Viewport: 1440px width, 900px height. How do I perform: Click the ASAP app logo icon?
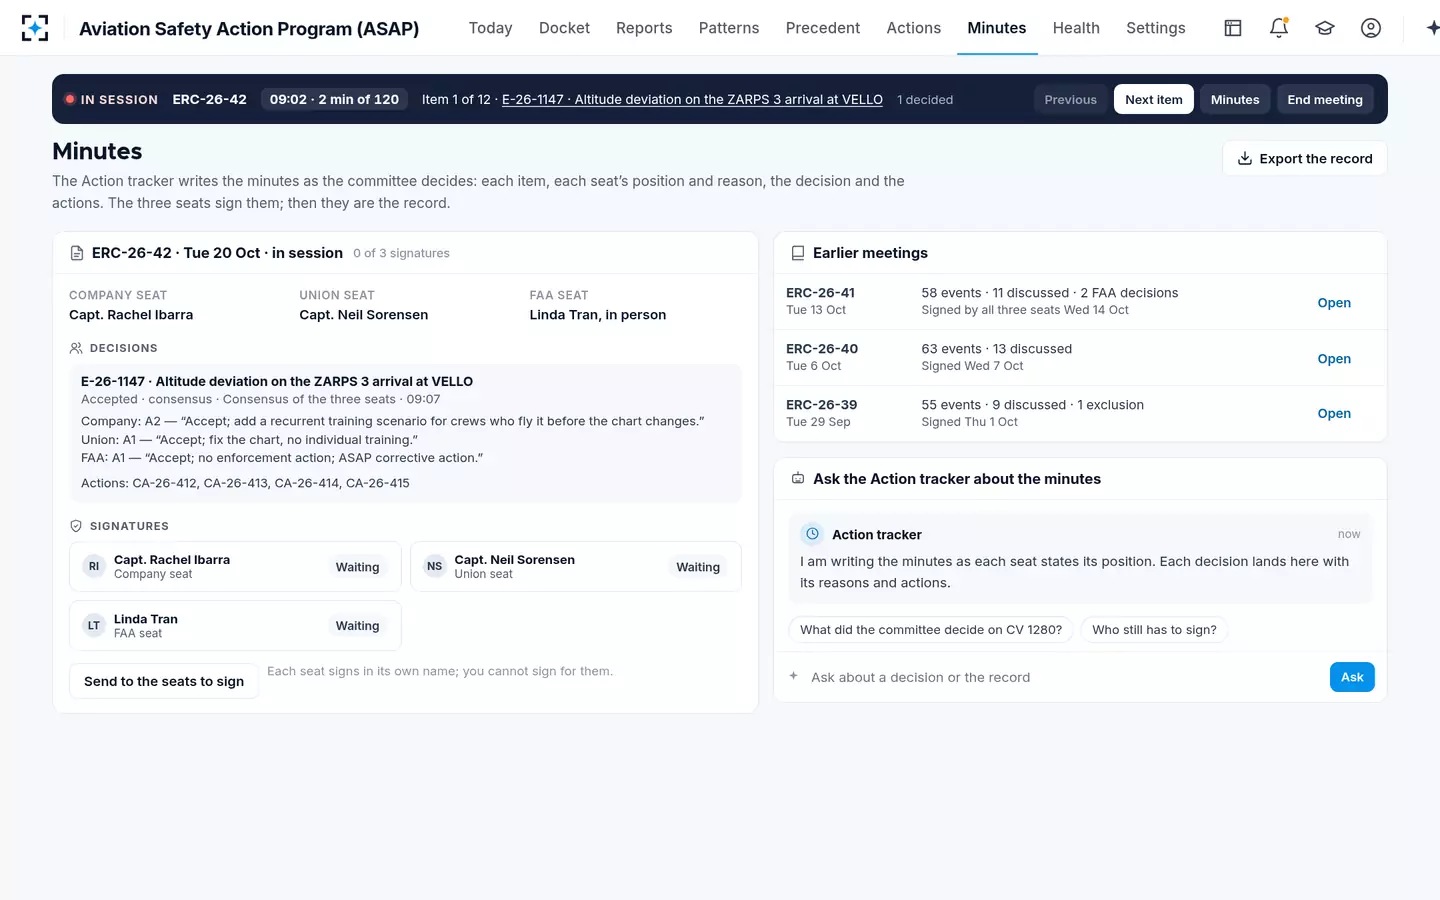click(x=35, y=28)
